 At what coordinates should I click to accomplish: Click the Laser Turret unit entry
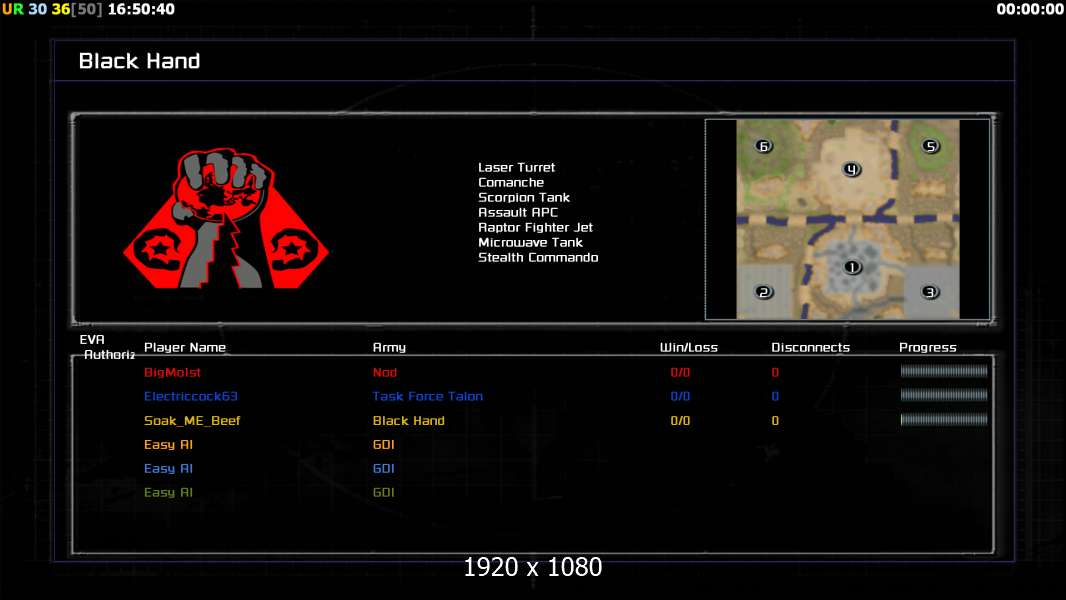point(516,167)
